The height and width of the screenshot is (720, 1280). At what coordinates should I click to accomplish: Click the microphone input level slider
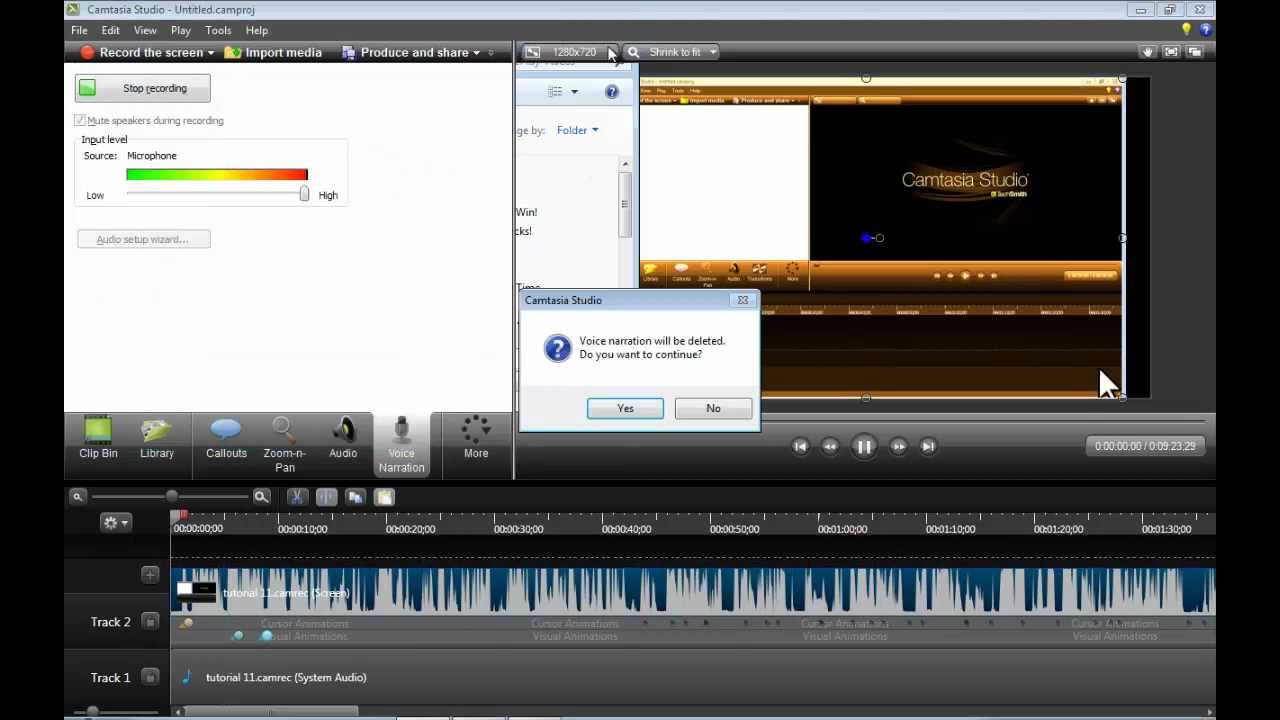(304, 195)
